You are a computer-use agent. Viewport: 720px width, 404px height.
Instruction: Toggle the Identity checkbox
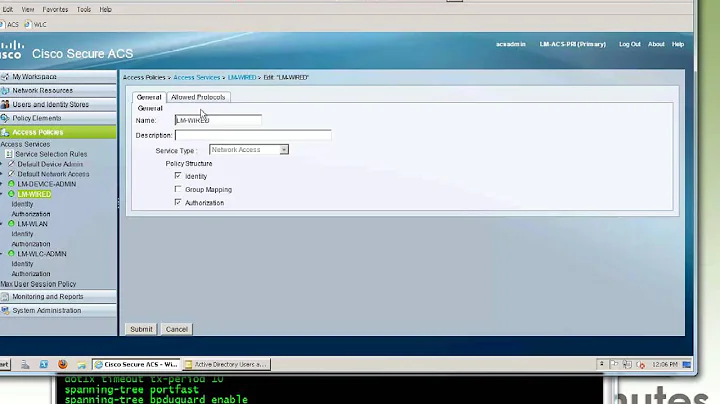point(178,176)
